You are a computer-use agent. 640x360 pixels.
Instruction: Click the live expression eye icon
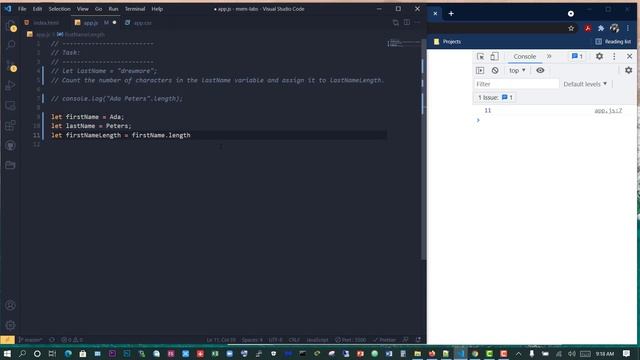(540, 70)
